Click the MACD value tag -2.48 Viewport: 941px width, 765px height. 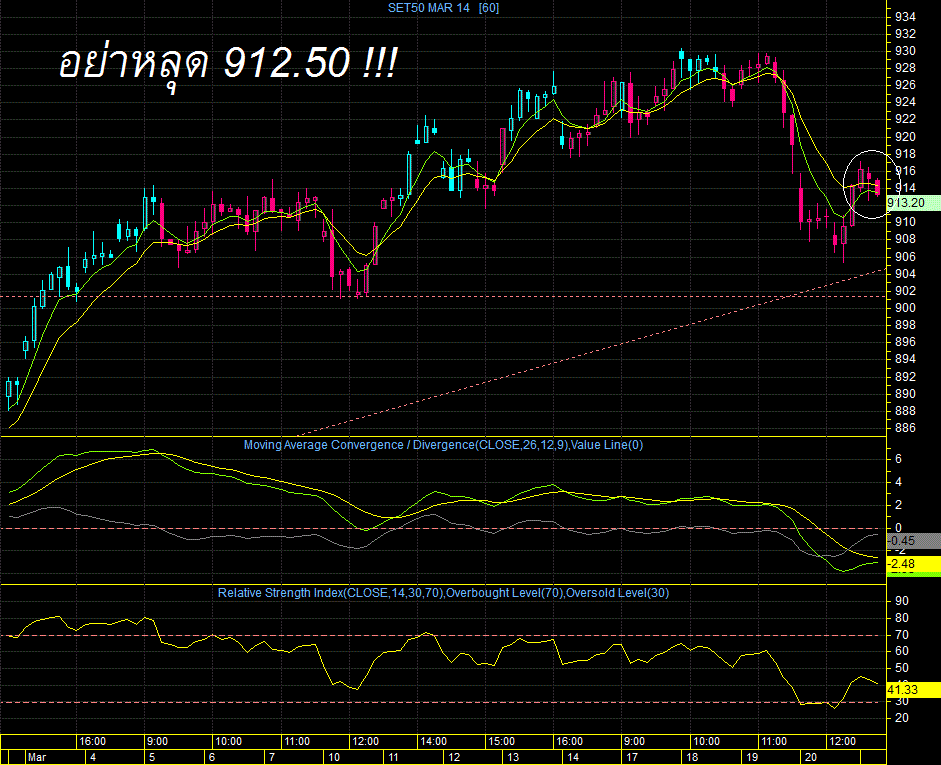click(x=913, y=564)
